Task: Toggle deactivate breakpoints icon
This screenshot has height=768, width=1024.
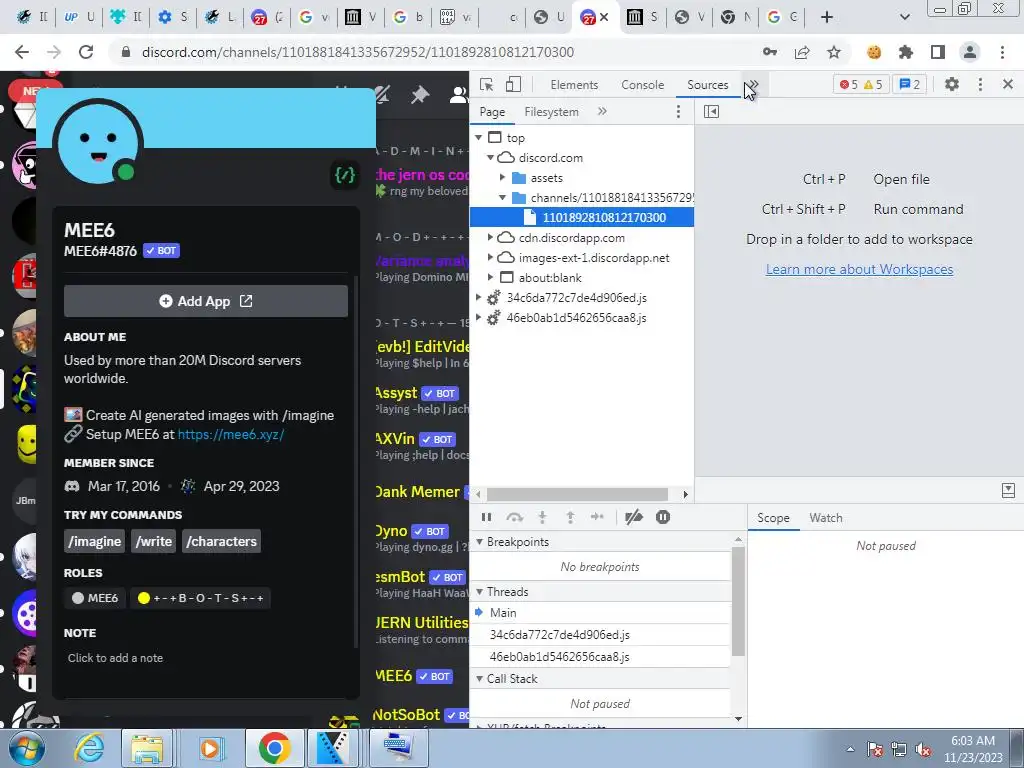Action: (633, 517)
